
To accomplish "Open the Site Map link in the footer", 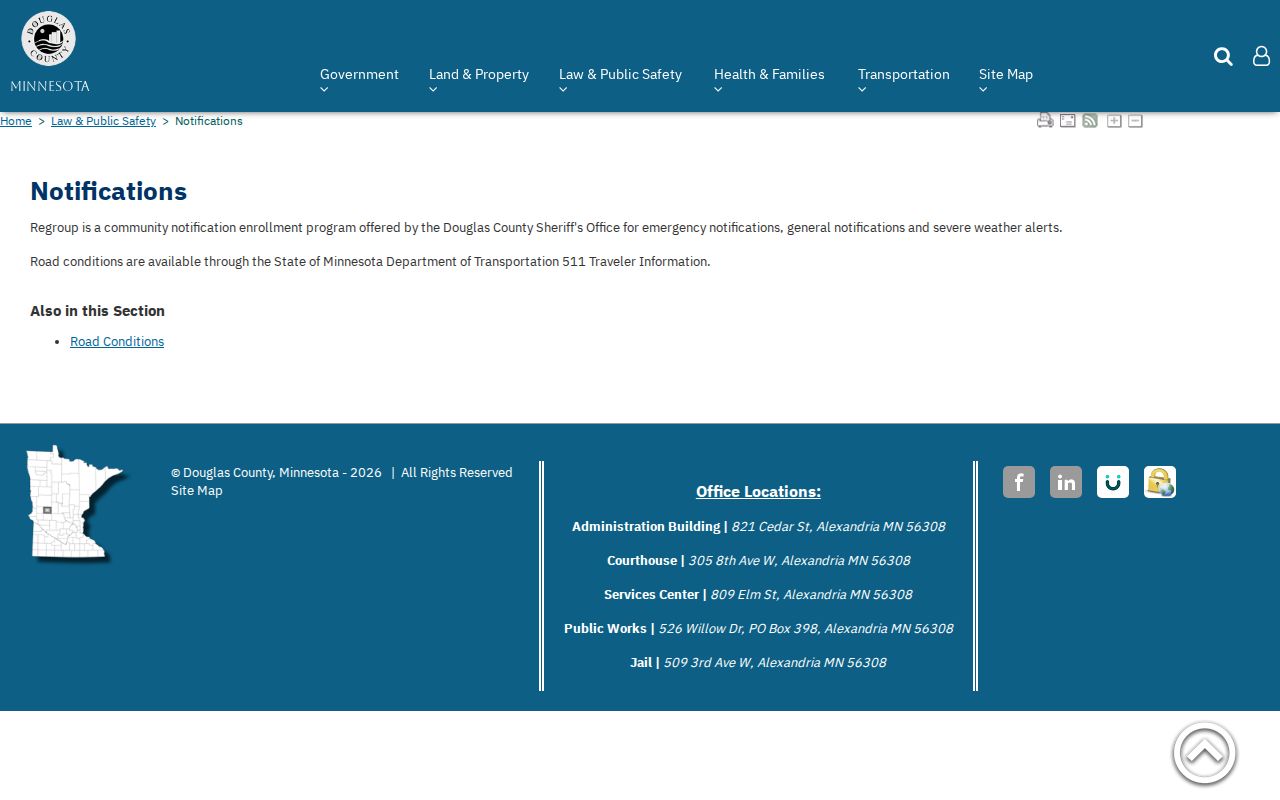I will coord(197,491).
